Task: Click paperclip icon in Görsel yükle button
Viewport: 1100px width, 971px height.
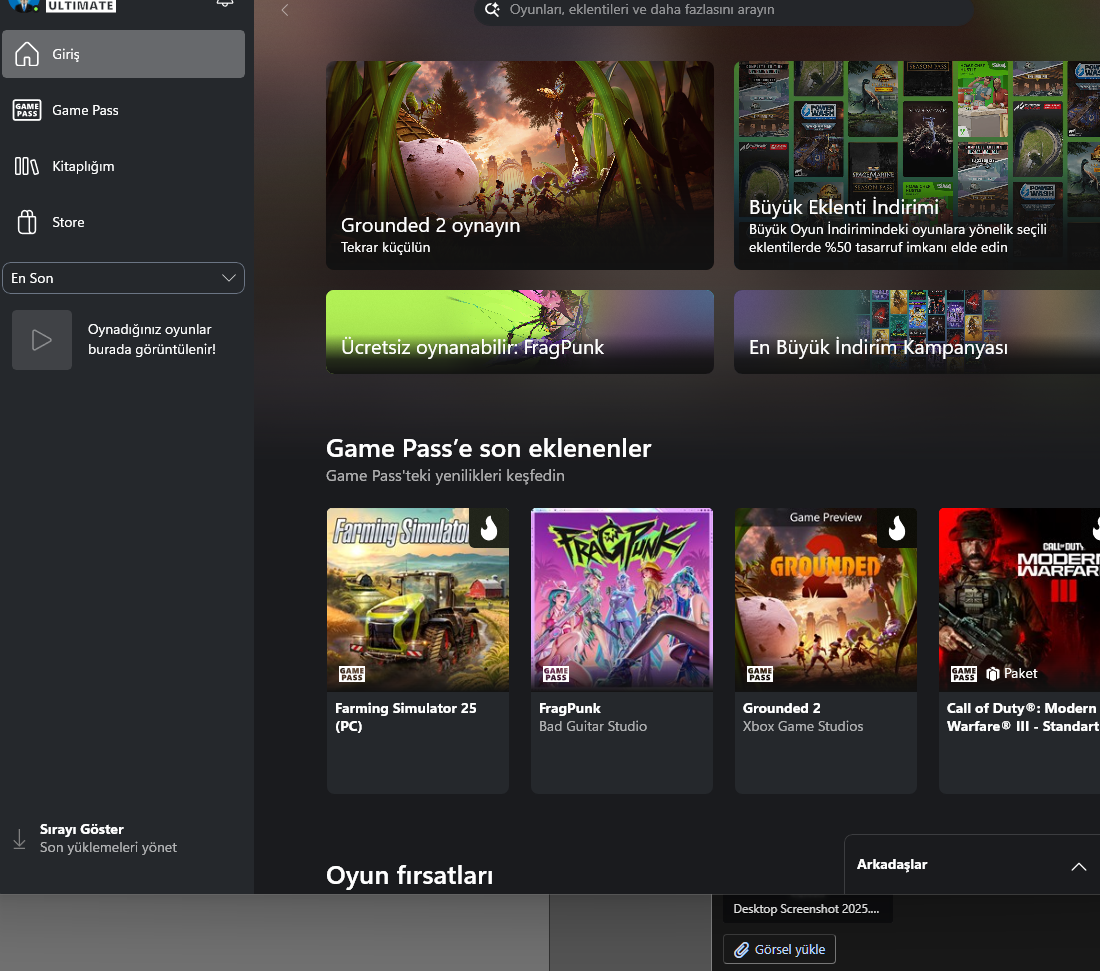Action: click(742, 950)
